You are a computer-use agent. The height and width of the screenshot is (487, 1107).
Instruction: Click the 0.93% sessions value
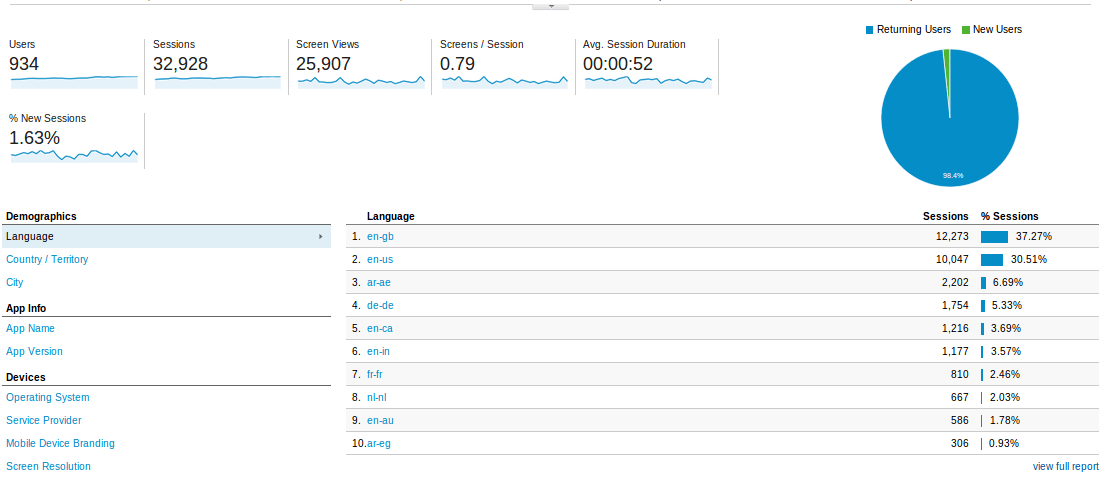pos(1004,443)
